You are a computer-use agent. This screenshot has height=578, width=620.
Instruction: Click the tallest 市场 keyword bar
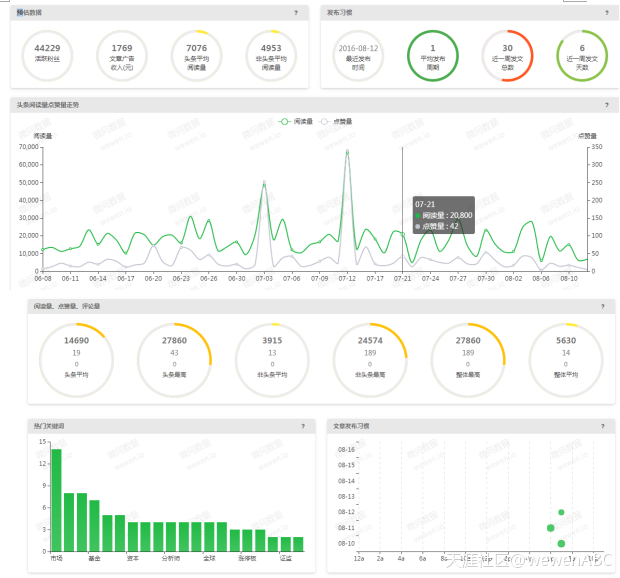[x=56, y=500]
